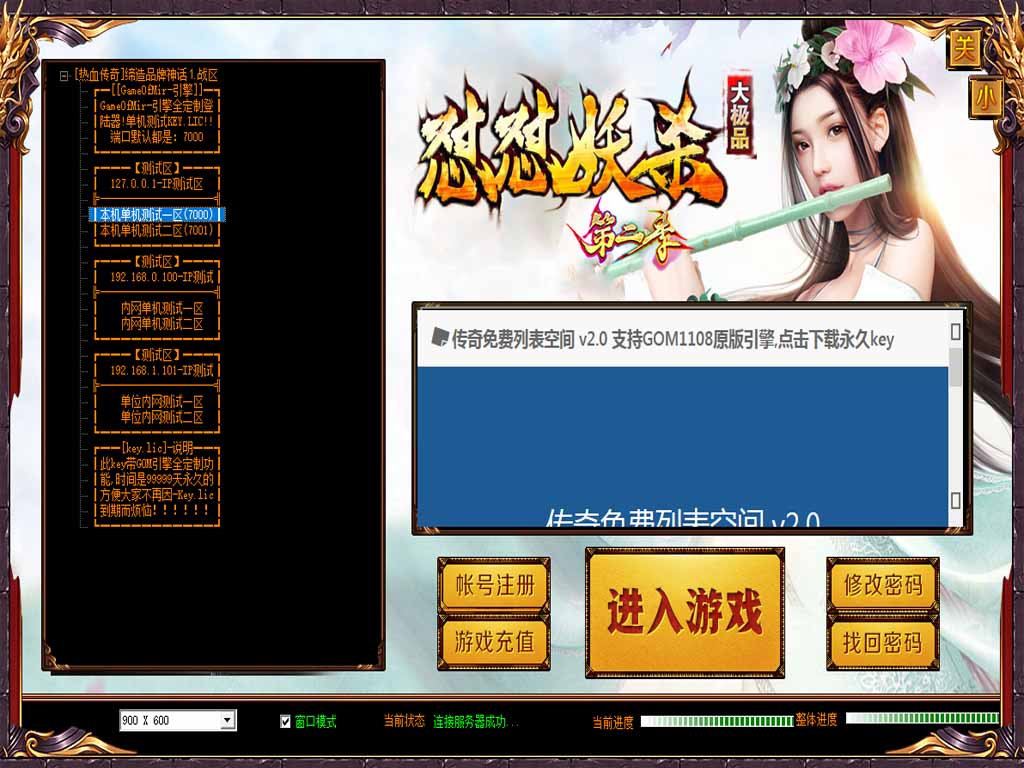
Task: Collapse the 热血传奇 server tree root
Action: [x=64, y=76]
